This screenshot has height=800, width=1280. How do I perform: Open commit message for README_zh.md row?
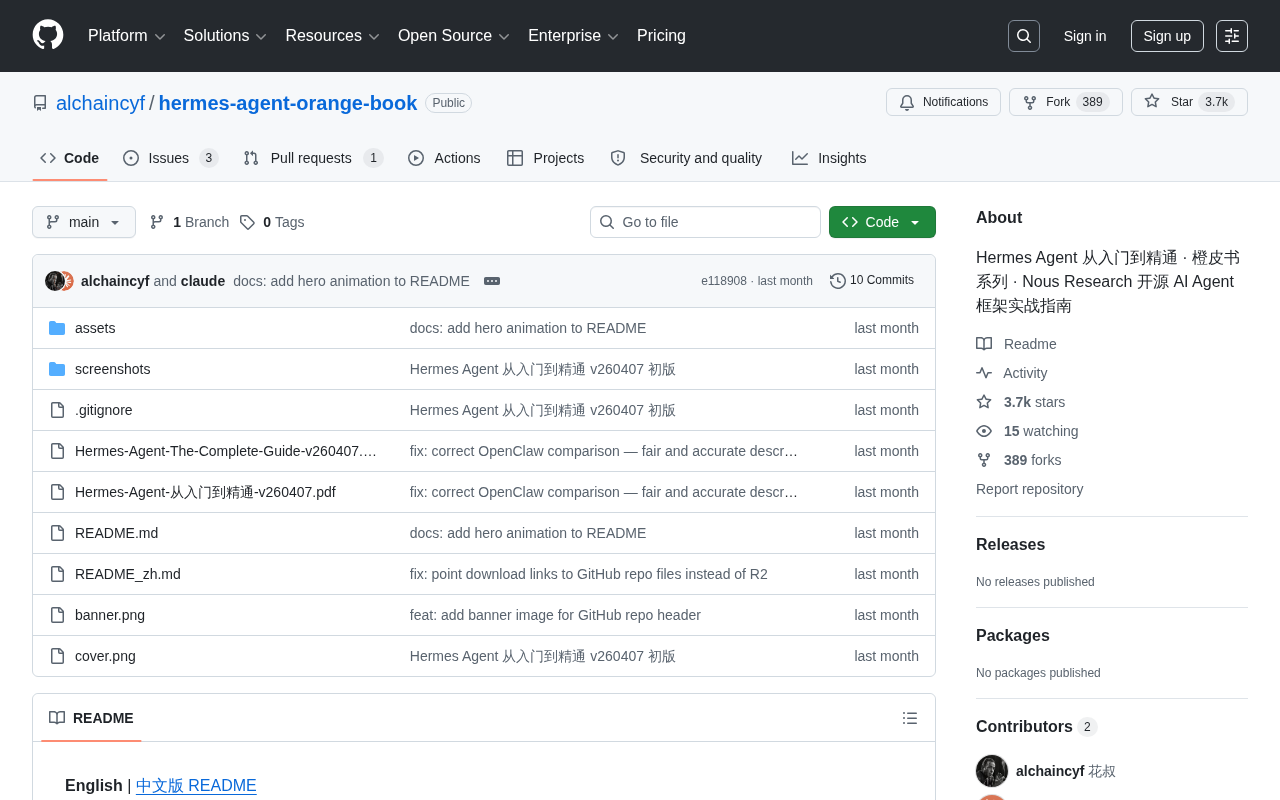[589, 574]
